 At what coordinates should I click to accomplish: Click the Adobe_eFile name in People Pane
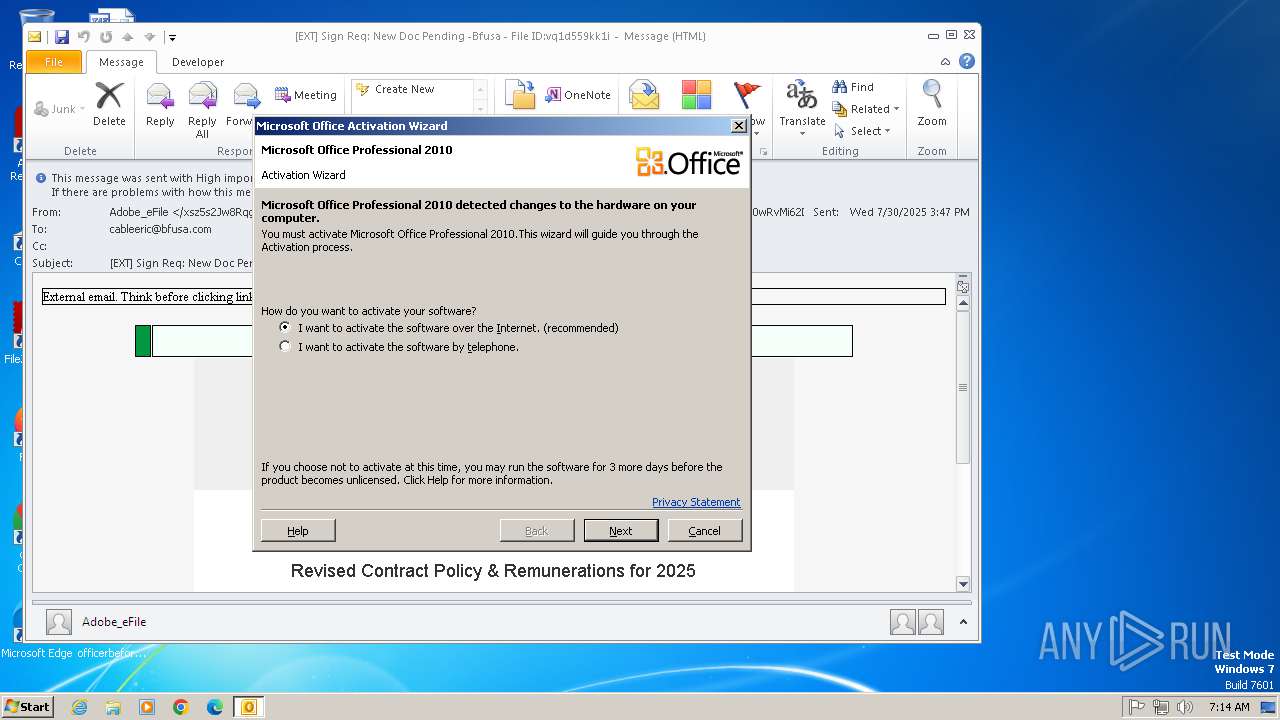[114, 622]
